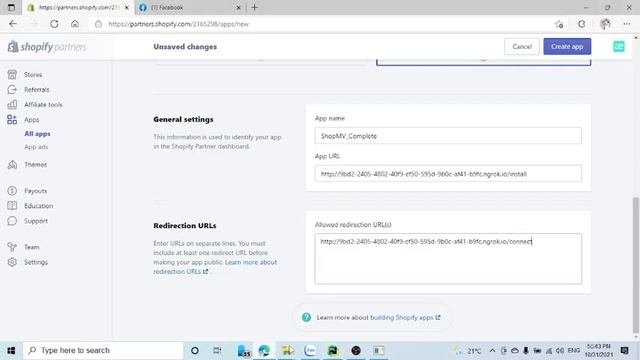Image resolution: width=640 pixels, height=360 pixels.
Task: Click the ENG language indicator
Action: 573,351
